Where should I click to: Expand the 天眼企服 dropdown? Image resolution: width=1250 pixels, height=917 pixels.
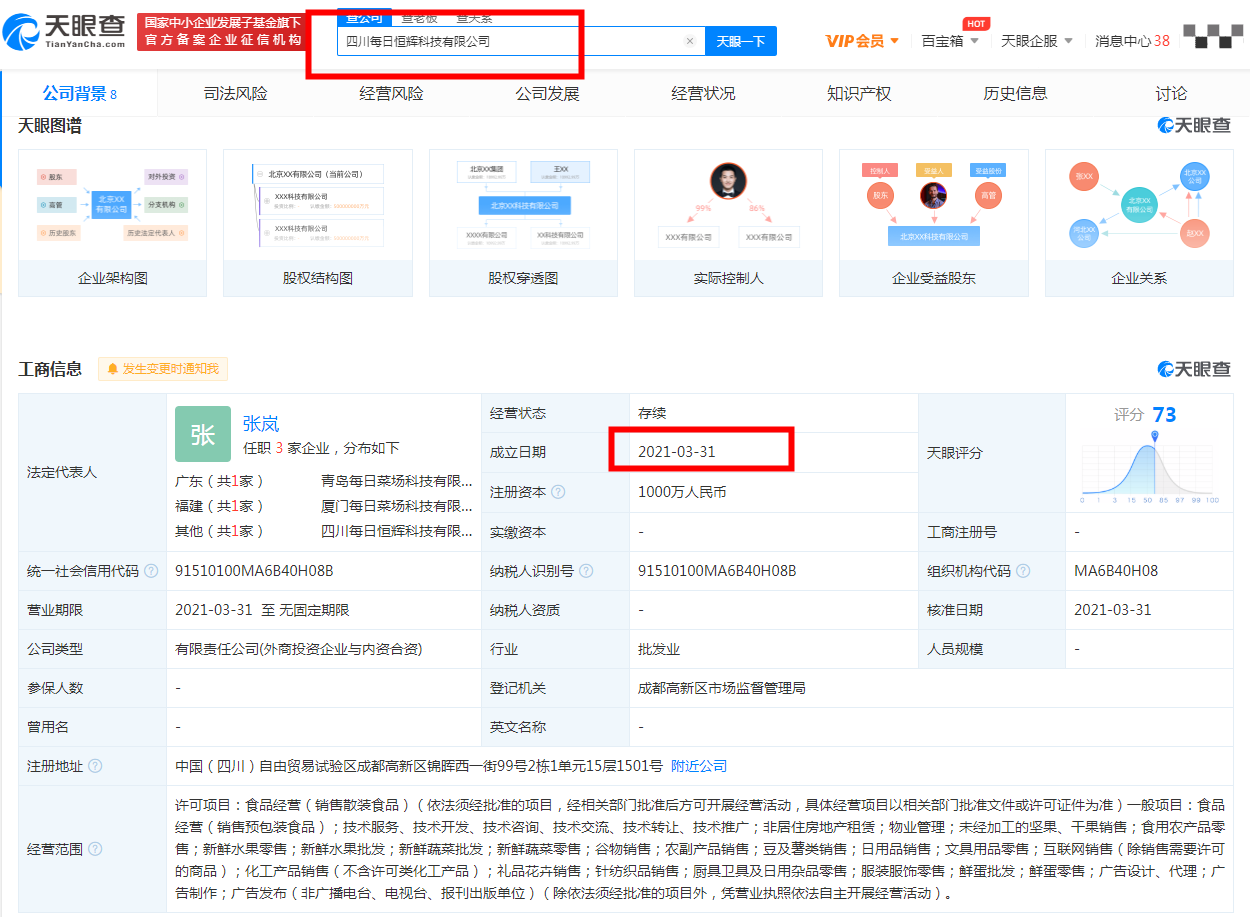tap(1036, 41)
